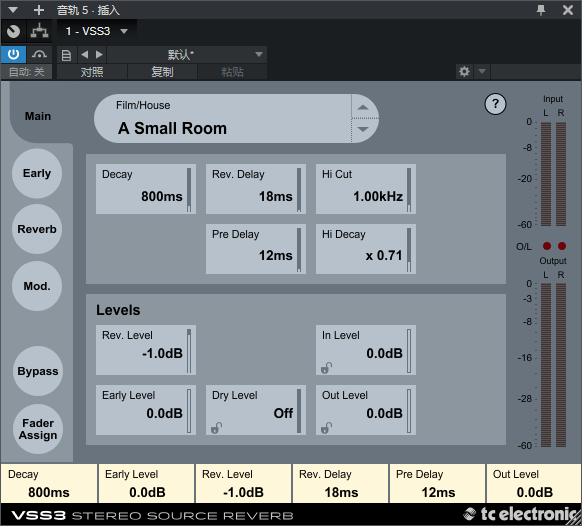Select previous preset with up arrow

pyautogui.click(x=363, y=107)
